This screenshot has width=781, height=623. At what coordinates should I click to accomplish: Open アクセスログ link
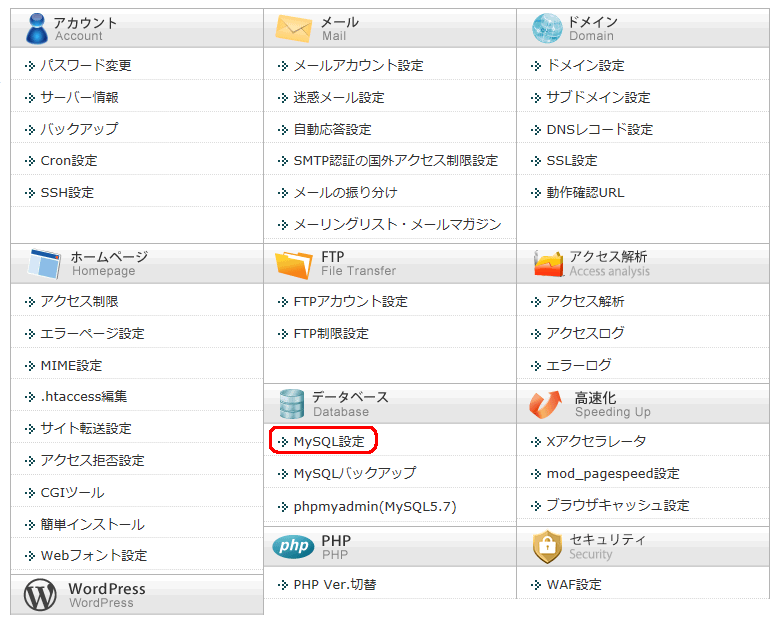(x=585, y=333)
